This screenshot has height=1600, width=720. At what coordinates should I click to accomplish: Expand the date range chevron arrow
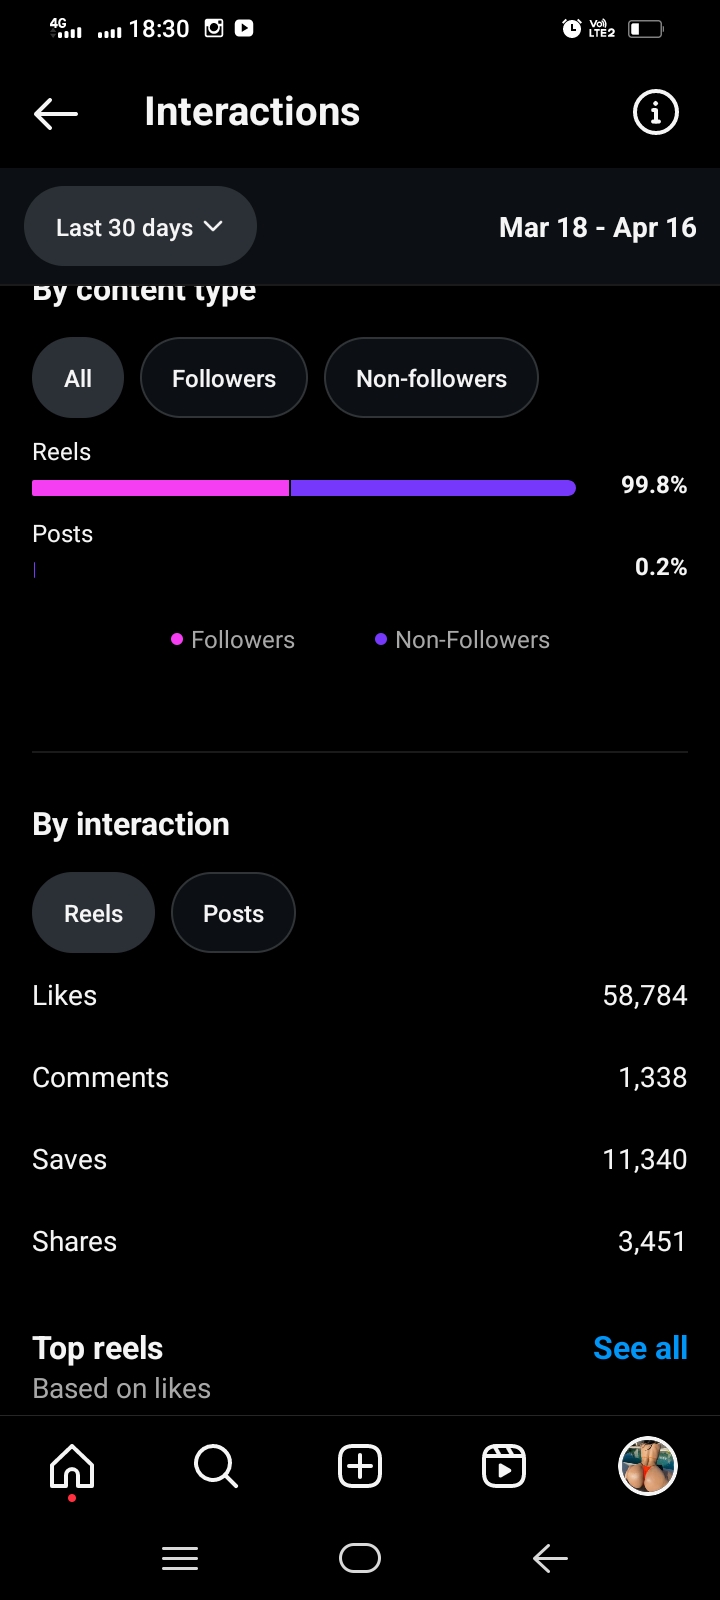213,226
